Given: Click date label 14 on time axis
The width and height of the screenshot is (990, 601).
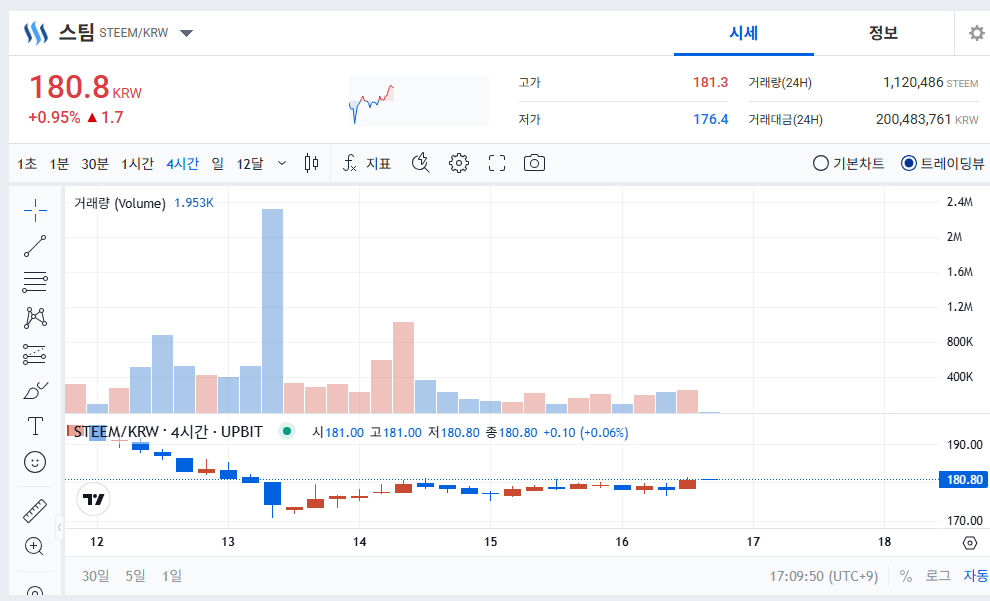Looking at the screenshot, I should tap(359, 542).
